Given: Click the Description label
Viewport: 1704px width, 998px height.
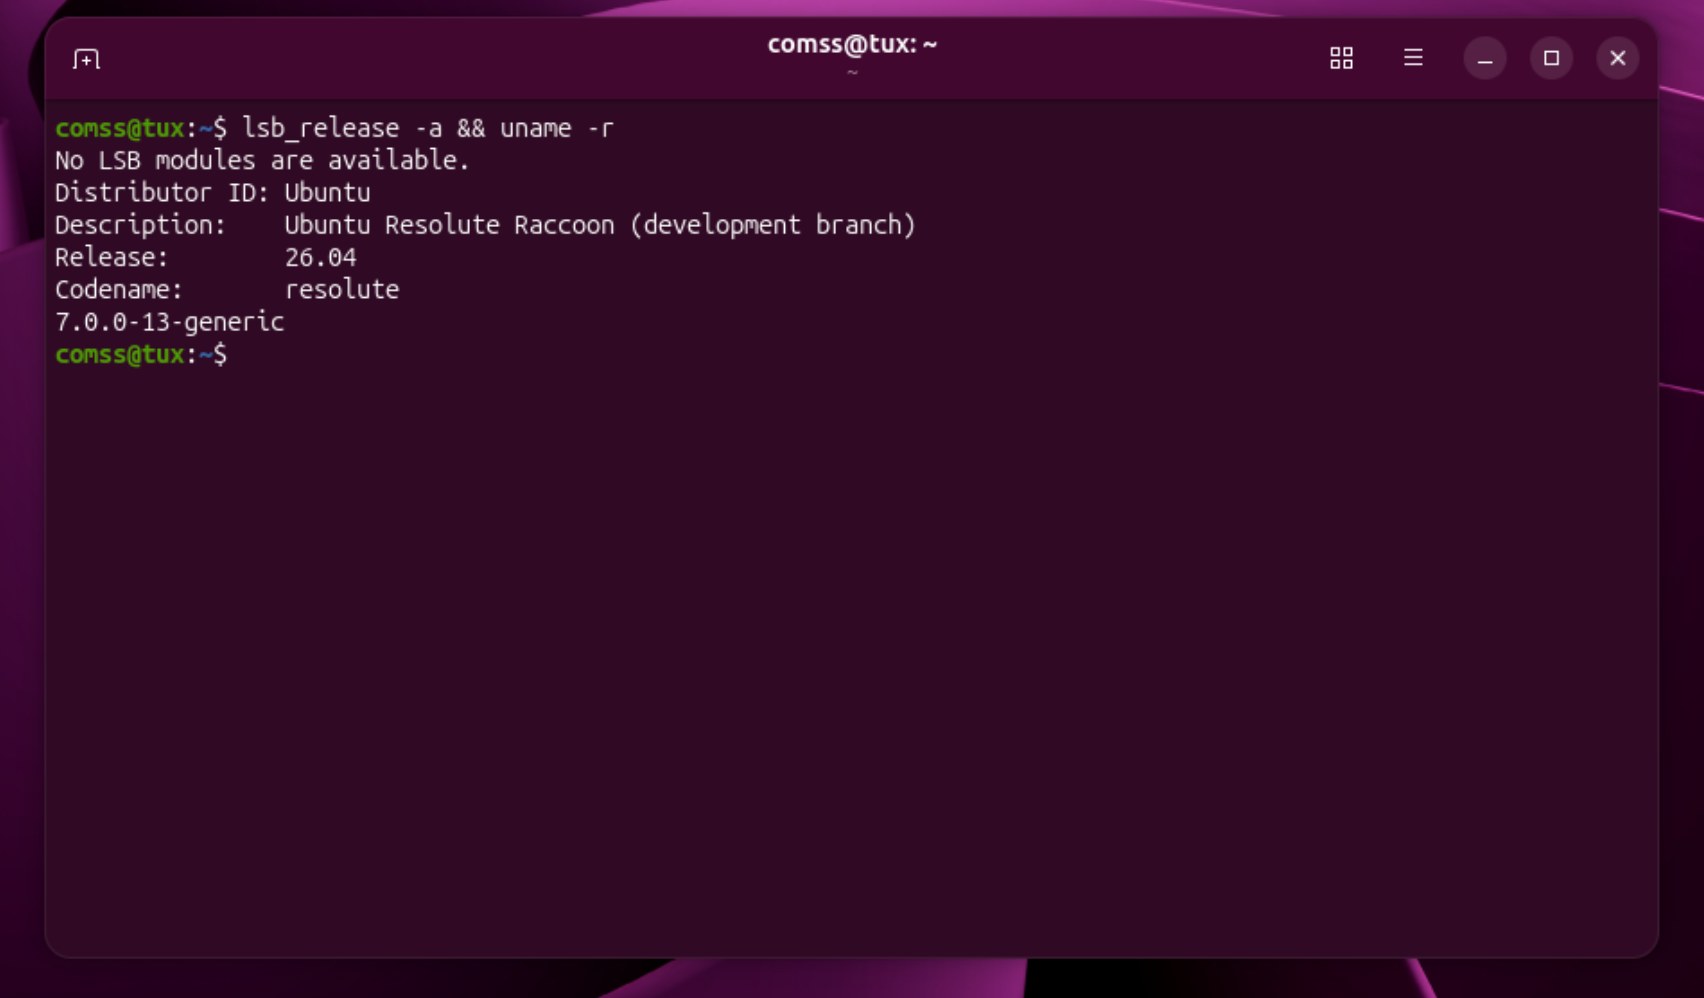Looking at the screenshot, I should click(140, 225).
